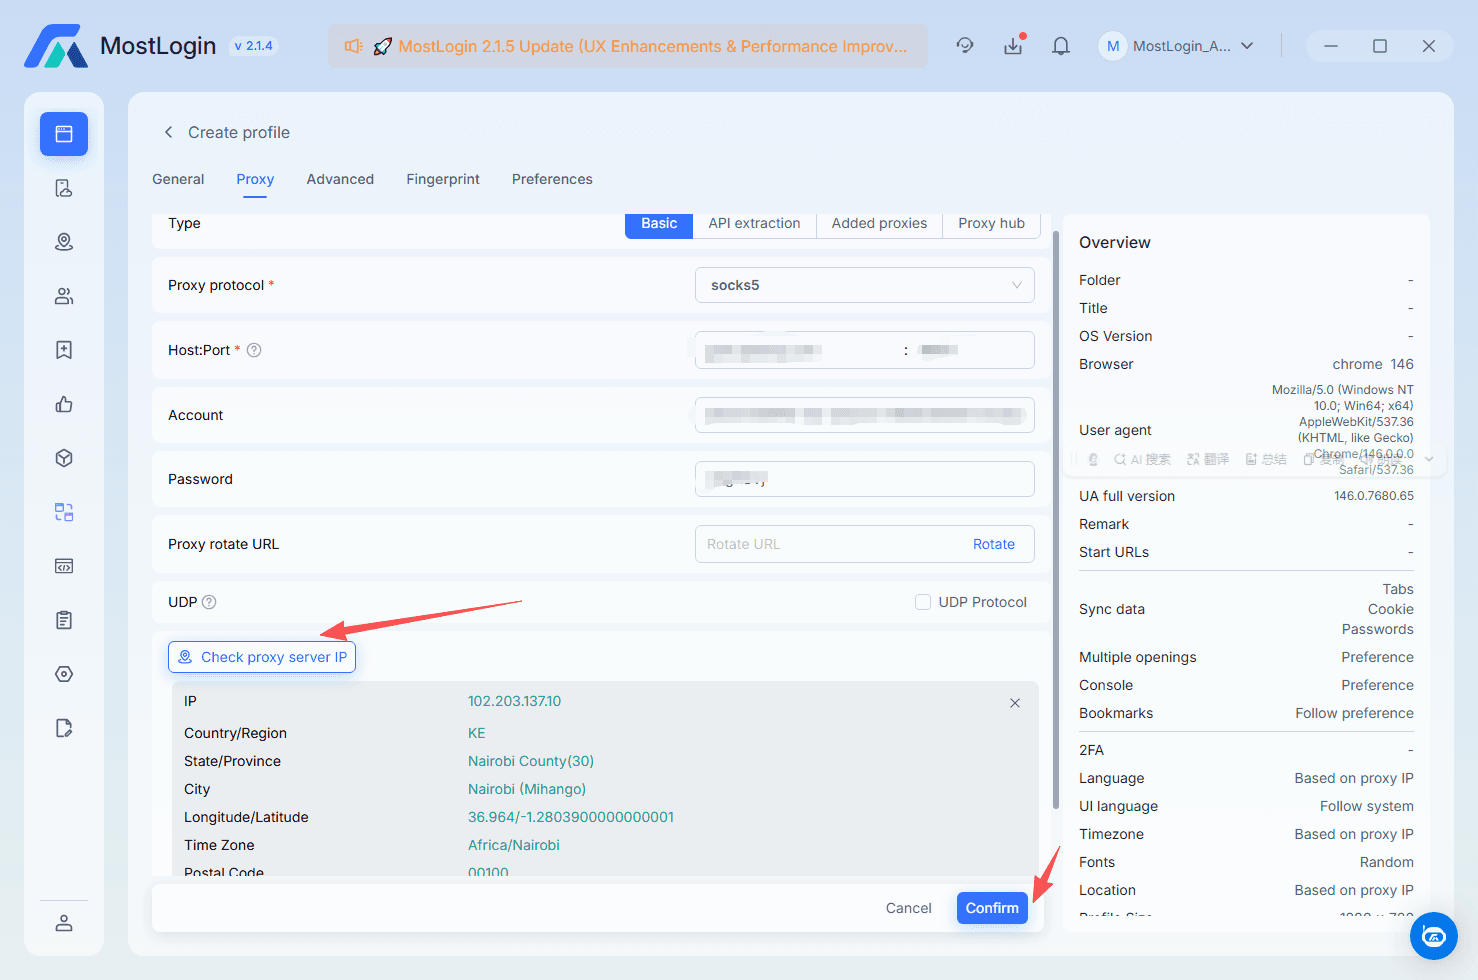The height and width of the screenshot is (980, 1478).
Task: Open the bookmark-plus sidebar icon
Action: point(64,350)
